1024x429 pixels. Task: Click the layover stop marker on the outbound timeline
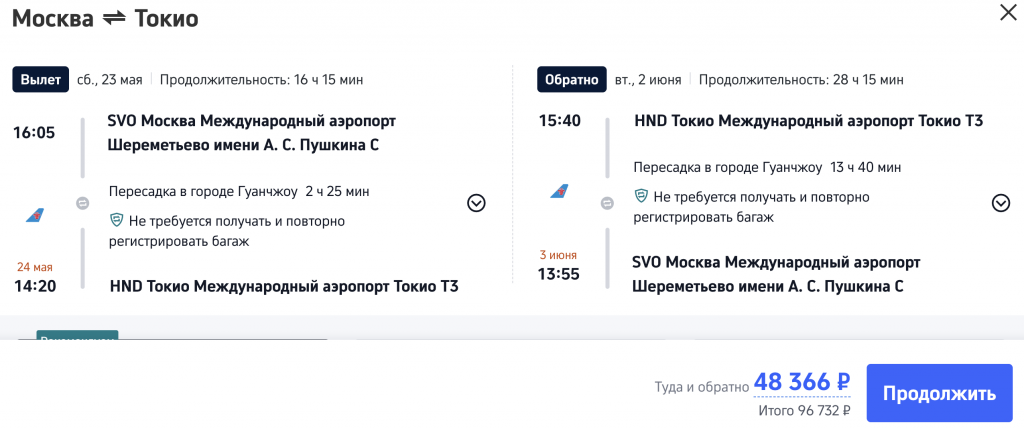(83, 203)
